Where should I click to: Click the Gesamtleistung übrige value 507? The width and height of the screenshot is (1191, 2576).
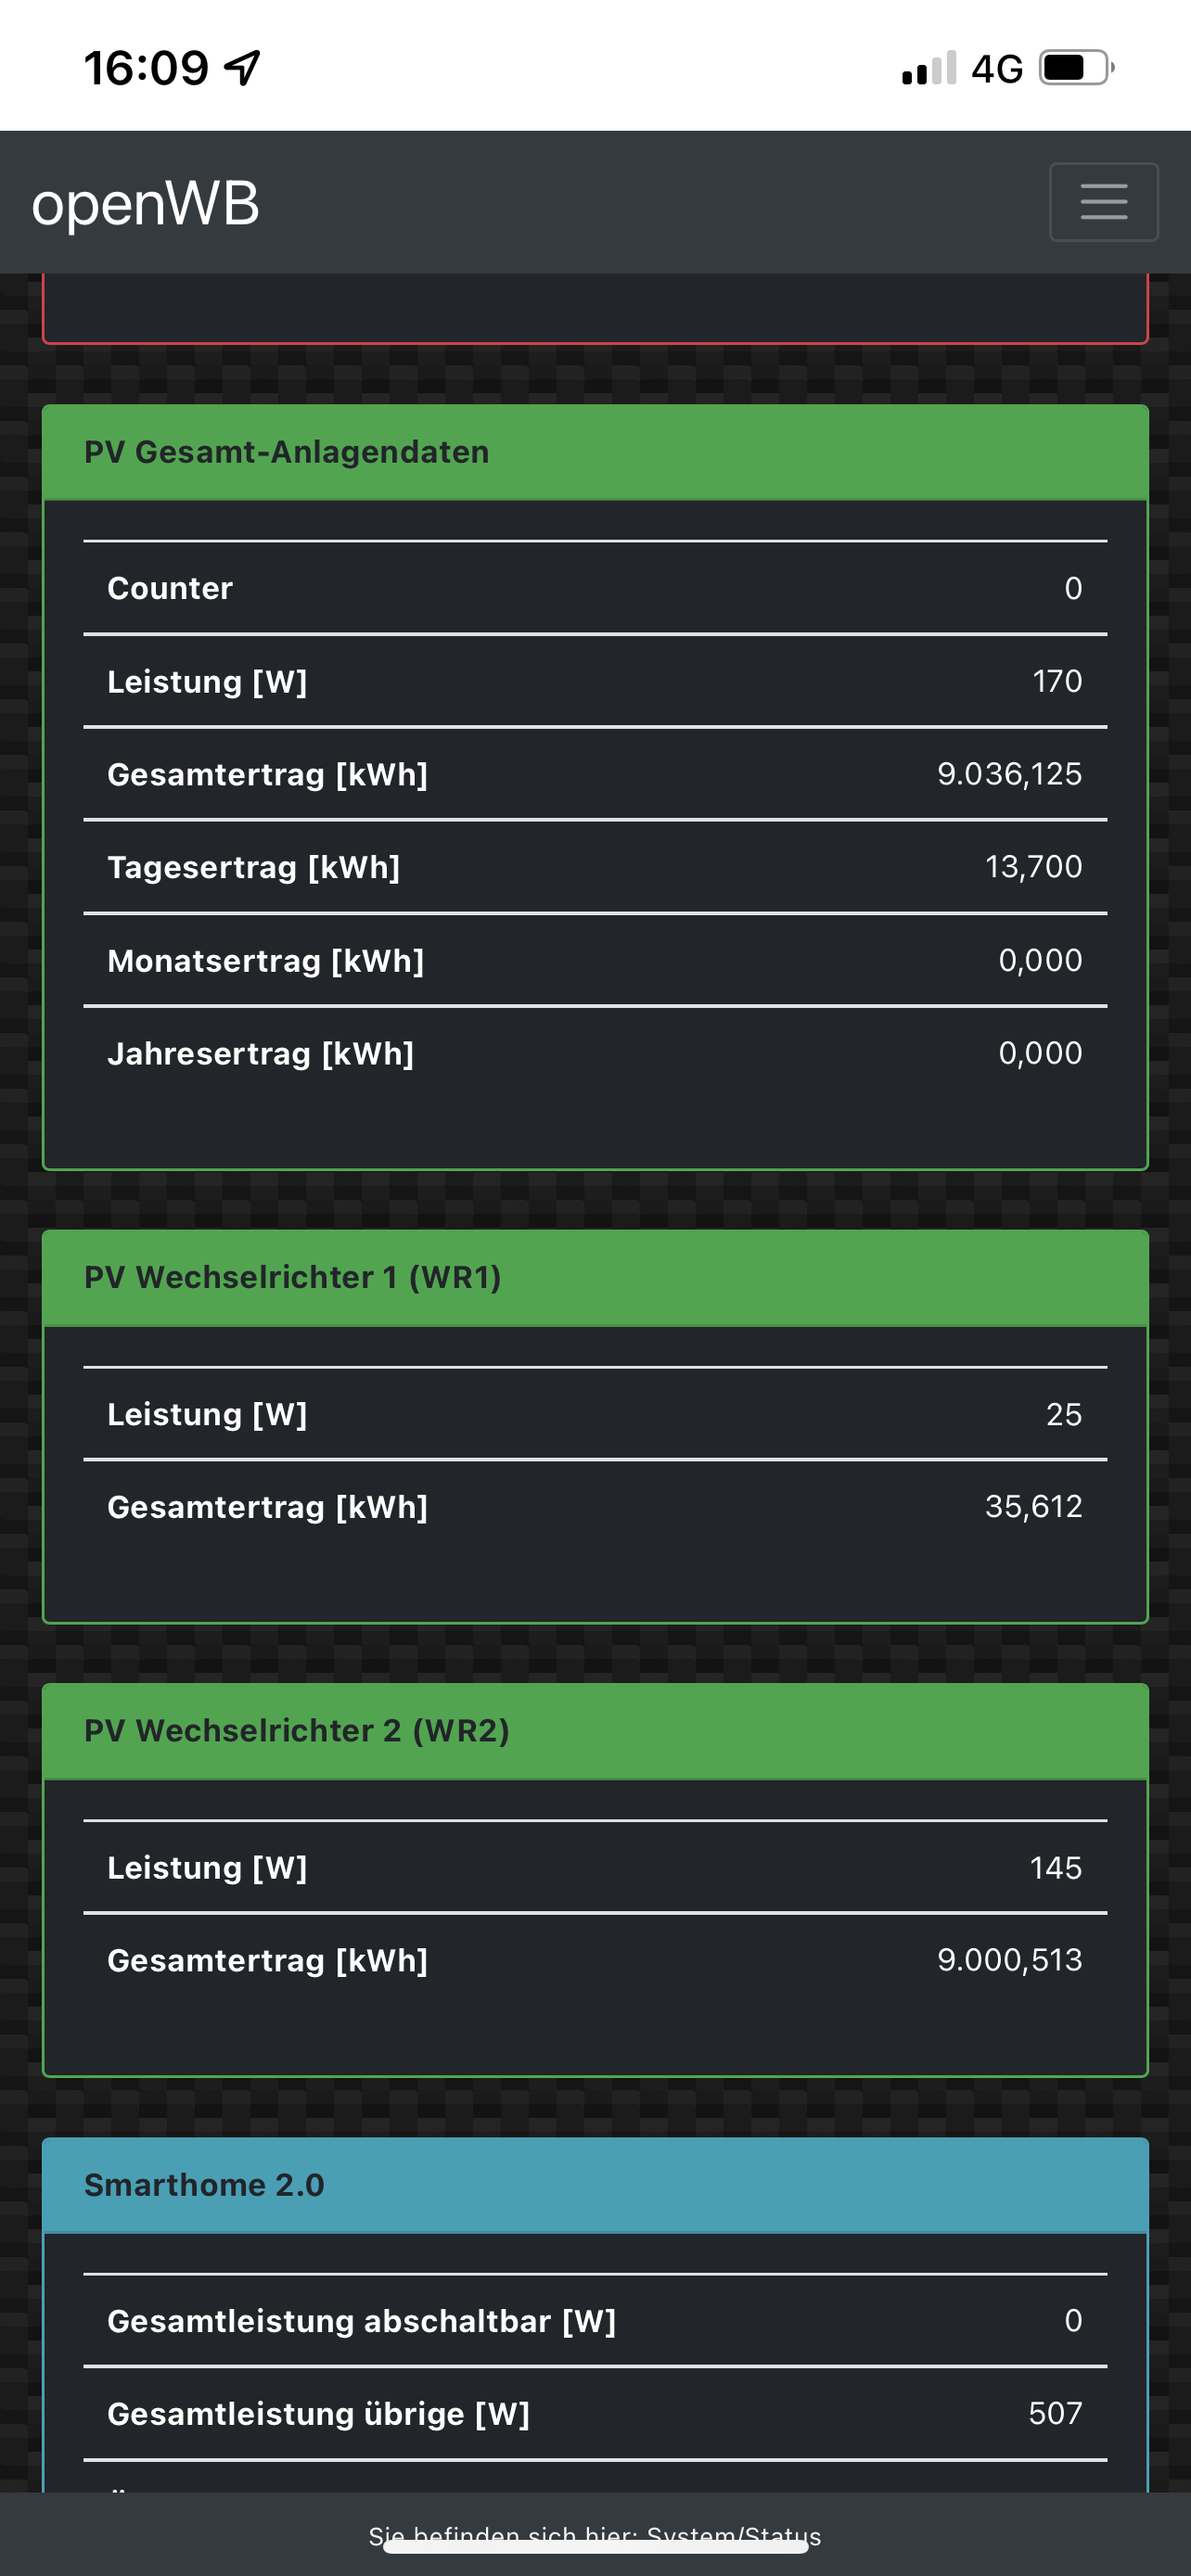pos(1055,2413)
